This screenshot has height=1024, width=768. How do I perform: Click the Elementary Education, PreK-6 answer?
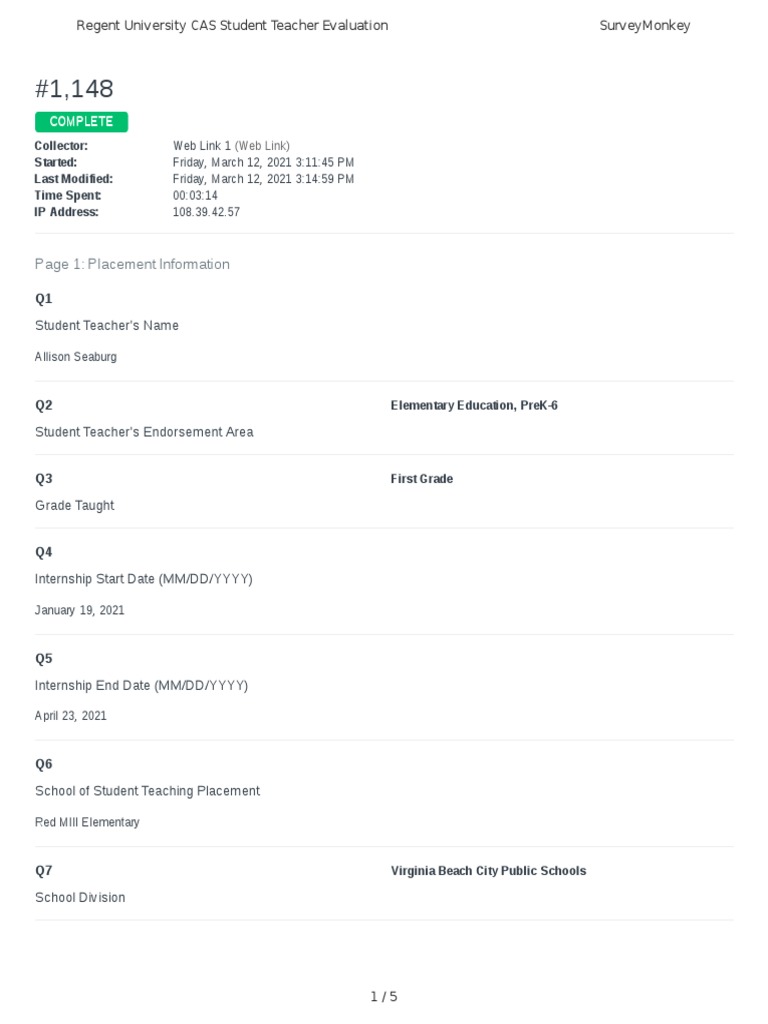click(474, 405)
